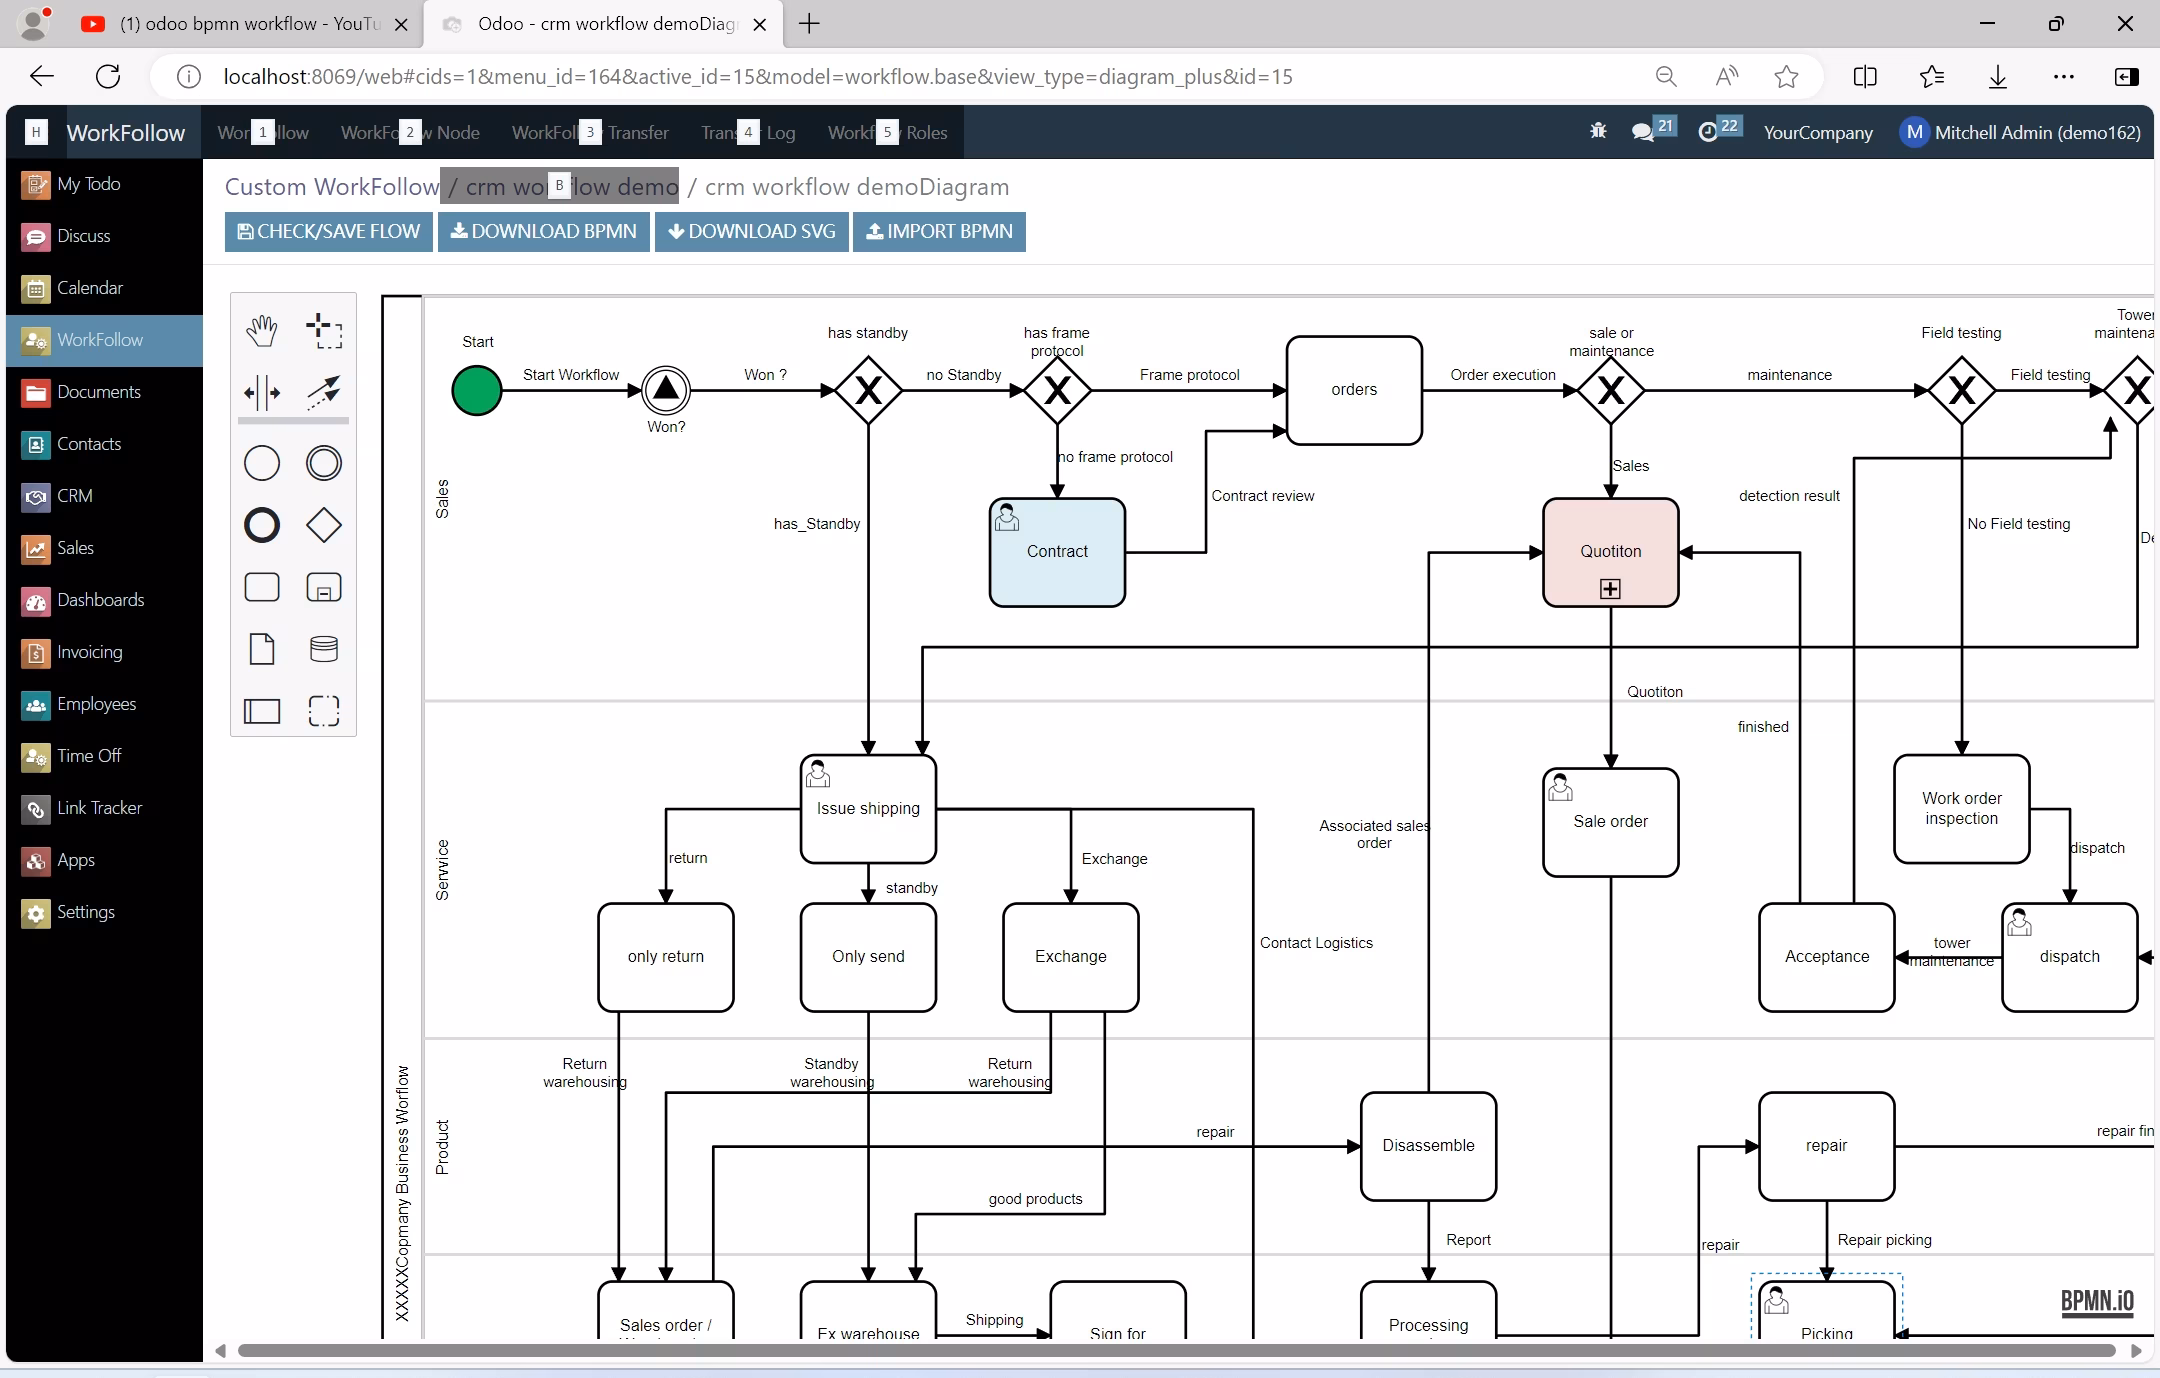The width and height of the screenshot is (2160, 1378).
Task: Open the WorkFollow Roles menu
Action: pos(887,132)
